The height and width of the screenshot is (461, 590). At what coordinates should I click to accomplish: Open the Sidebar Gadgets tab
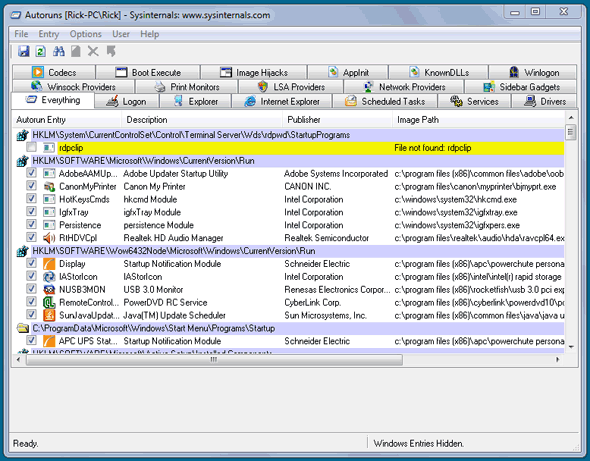tap(521, 87)
